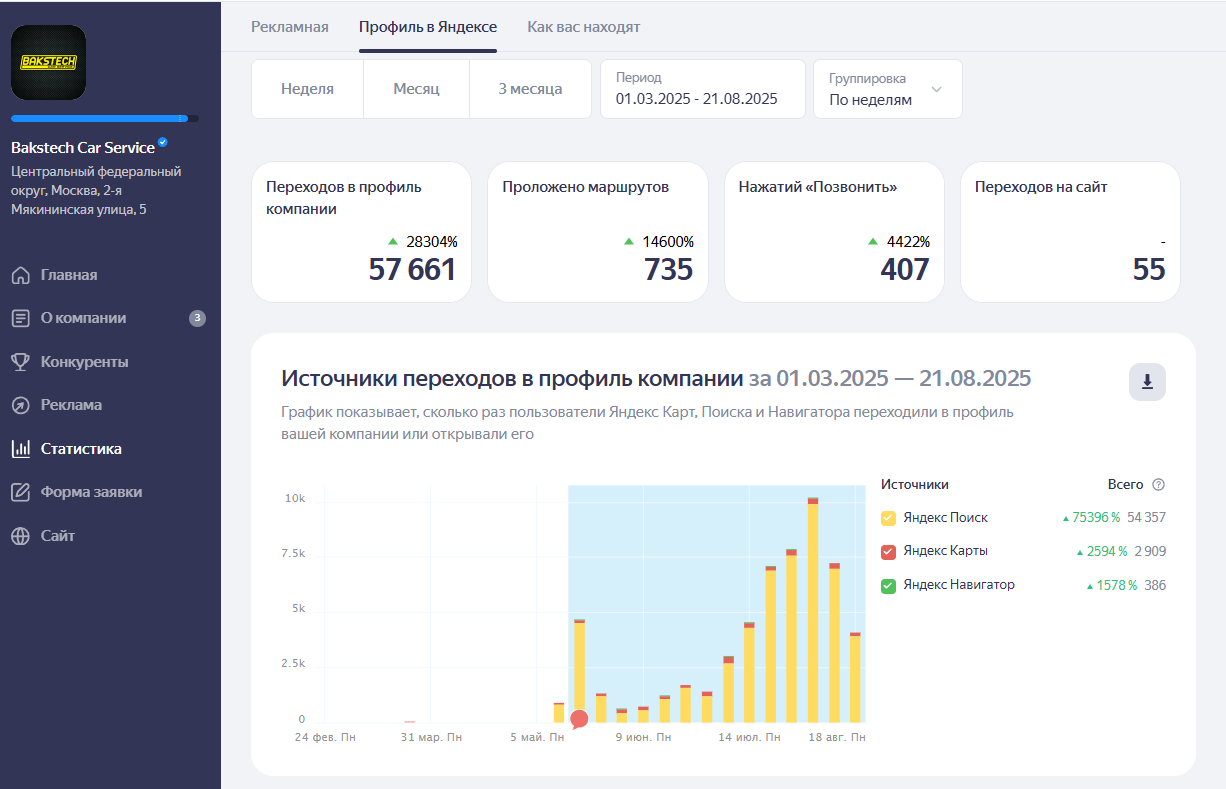Click the Источники legend heading
1226x789 pixels.
915,485
